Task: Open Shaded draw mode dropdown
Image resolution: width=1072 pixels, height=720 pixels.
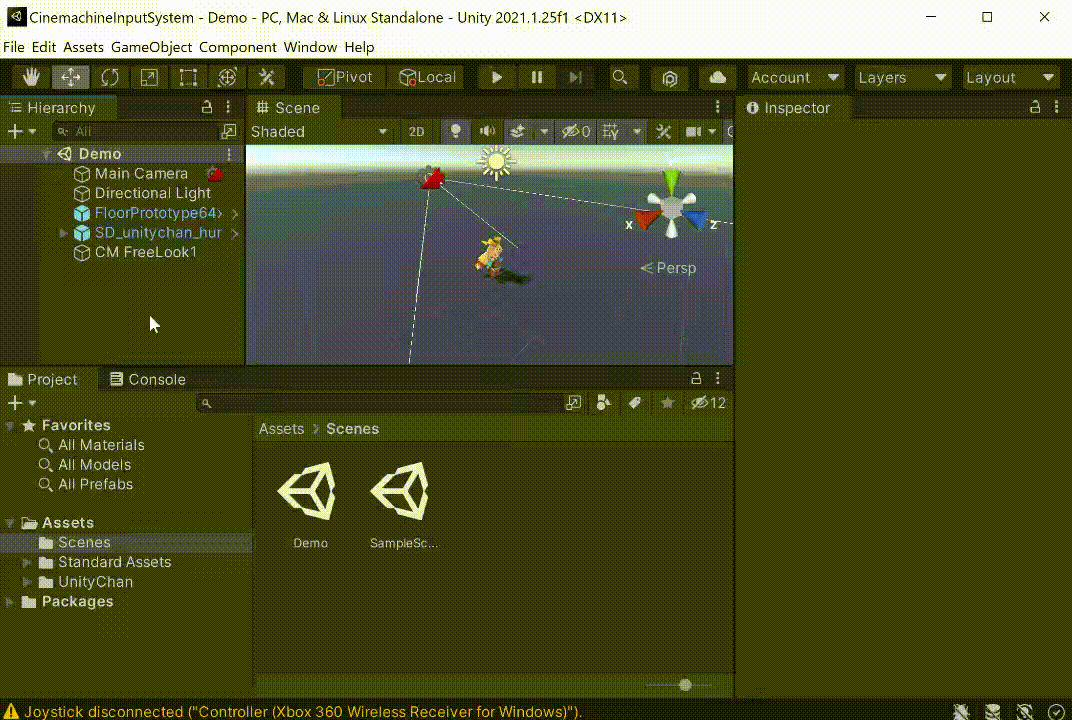Action: [319, 132]
